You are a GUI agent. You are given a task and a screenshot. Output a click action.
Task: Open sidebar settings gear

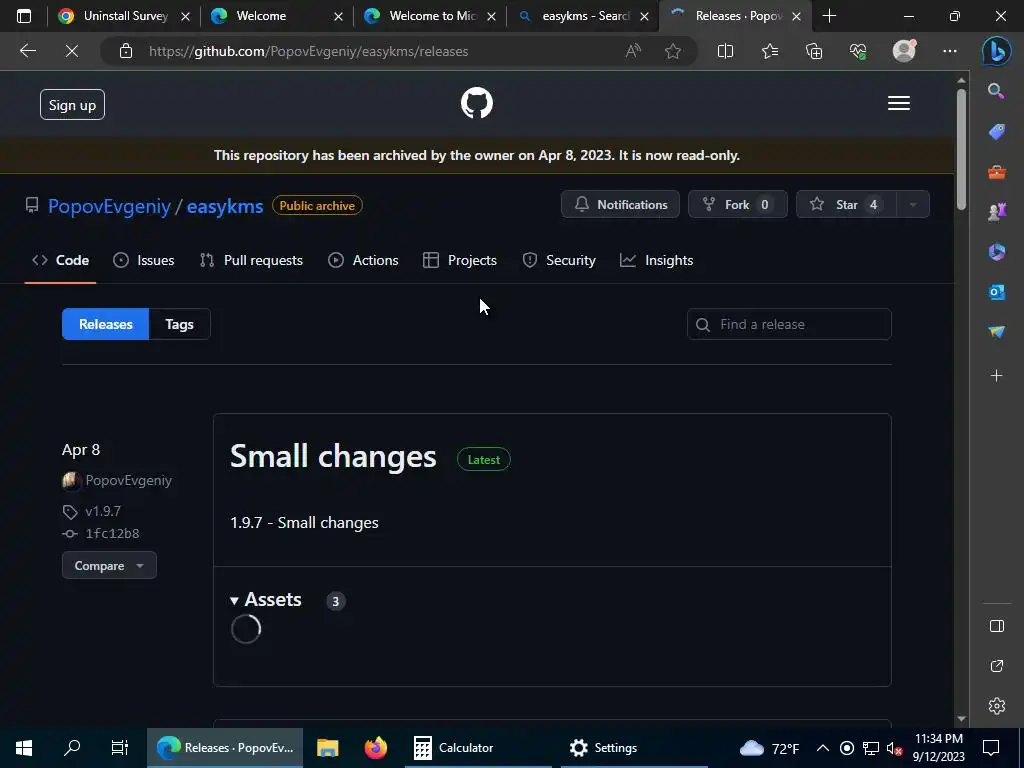(x=997, y=705)
